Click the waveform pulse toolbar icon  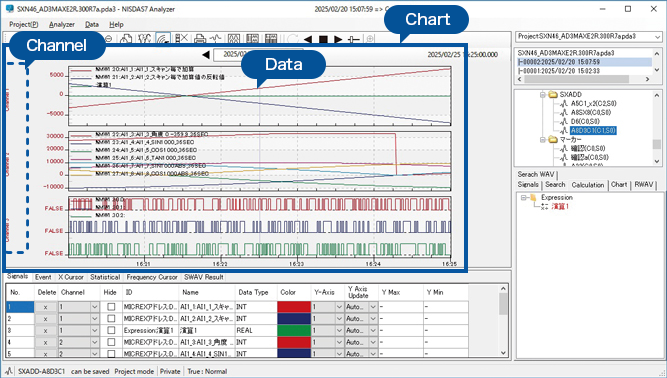tap(215, 39)
